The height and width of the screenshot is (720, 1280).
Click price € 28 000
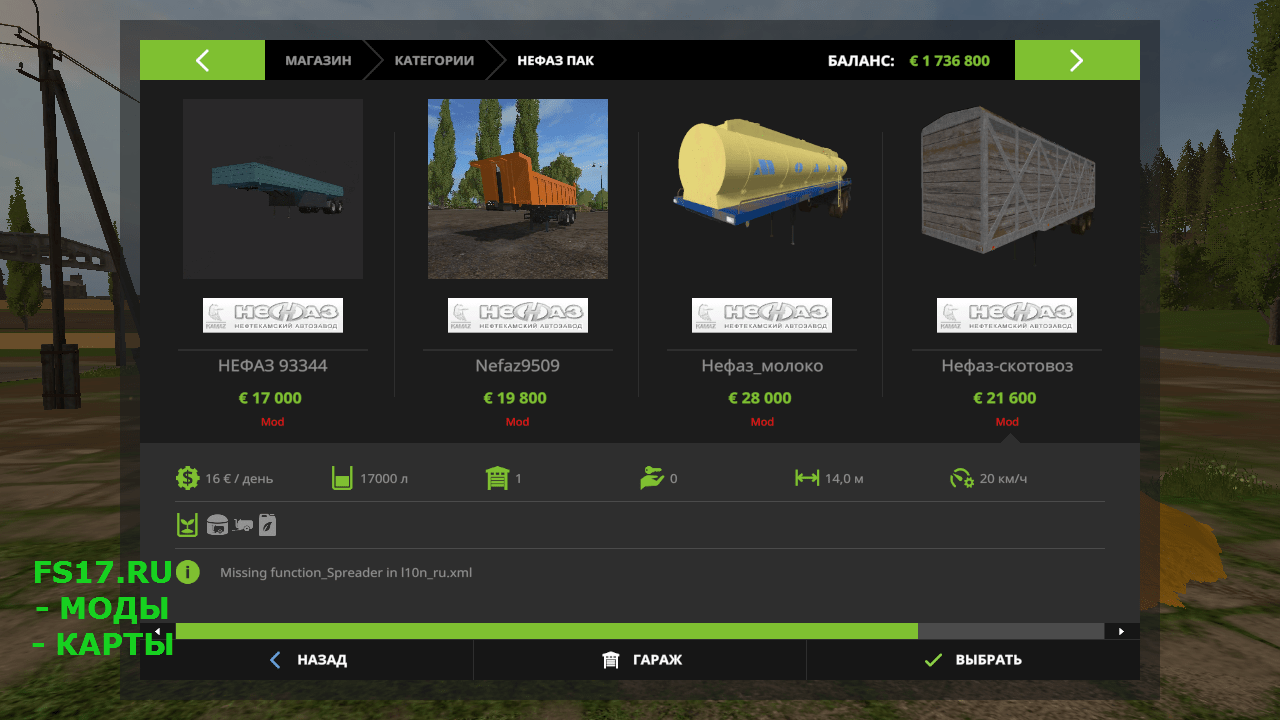[762, 398]
